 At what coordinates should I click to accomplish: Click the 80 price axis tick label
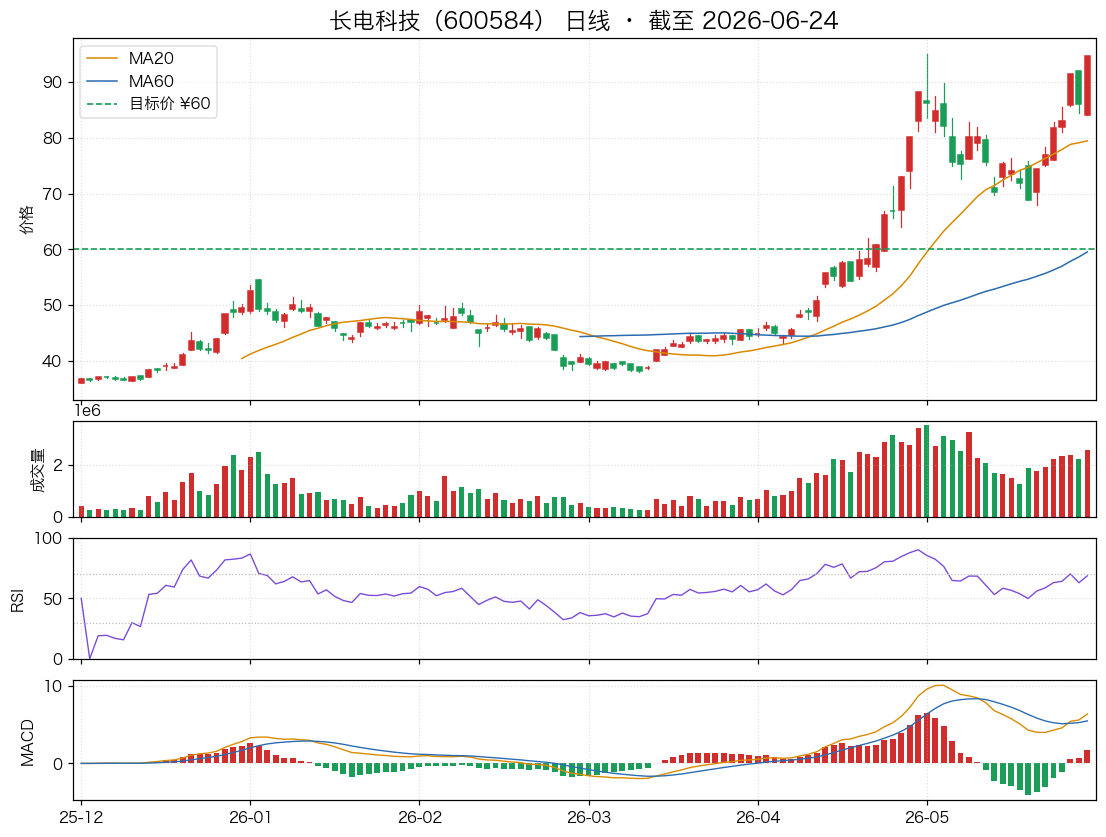pyautogui.click(x=52, y=138)
